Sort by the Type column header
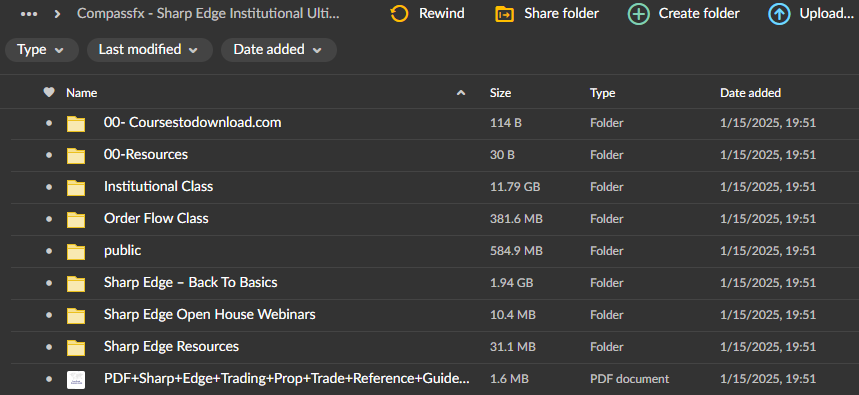859x395 pixels. click(x=603, y=93)
